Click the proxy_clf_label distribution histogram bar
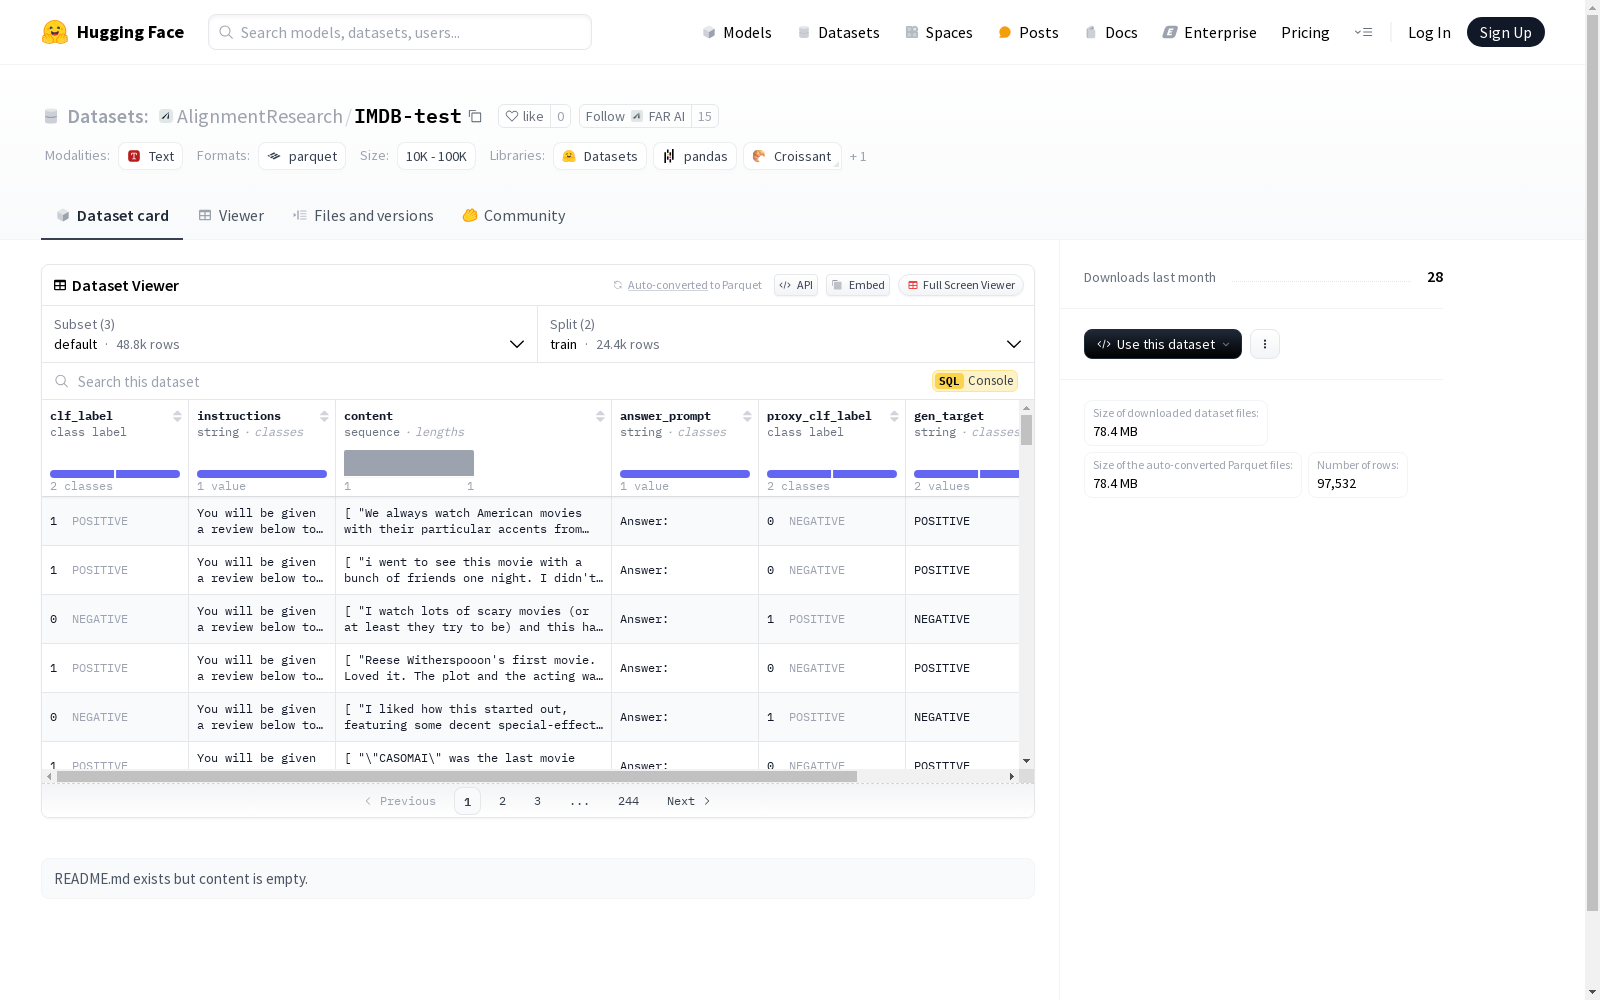The width and height of the screenshot is (1600, 1000). 832,474
